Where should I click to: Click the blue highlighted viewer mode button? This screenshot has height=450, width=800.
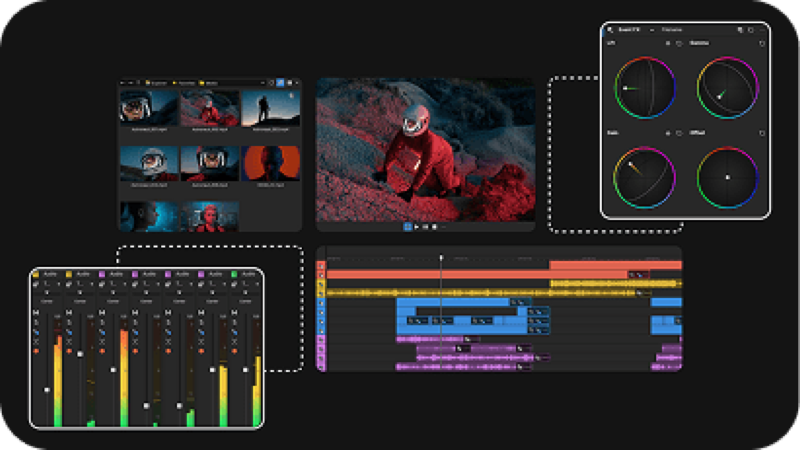[x=408, y=227]
